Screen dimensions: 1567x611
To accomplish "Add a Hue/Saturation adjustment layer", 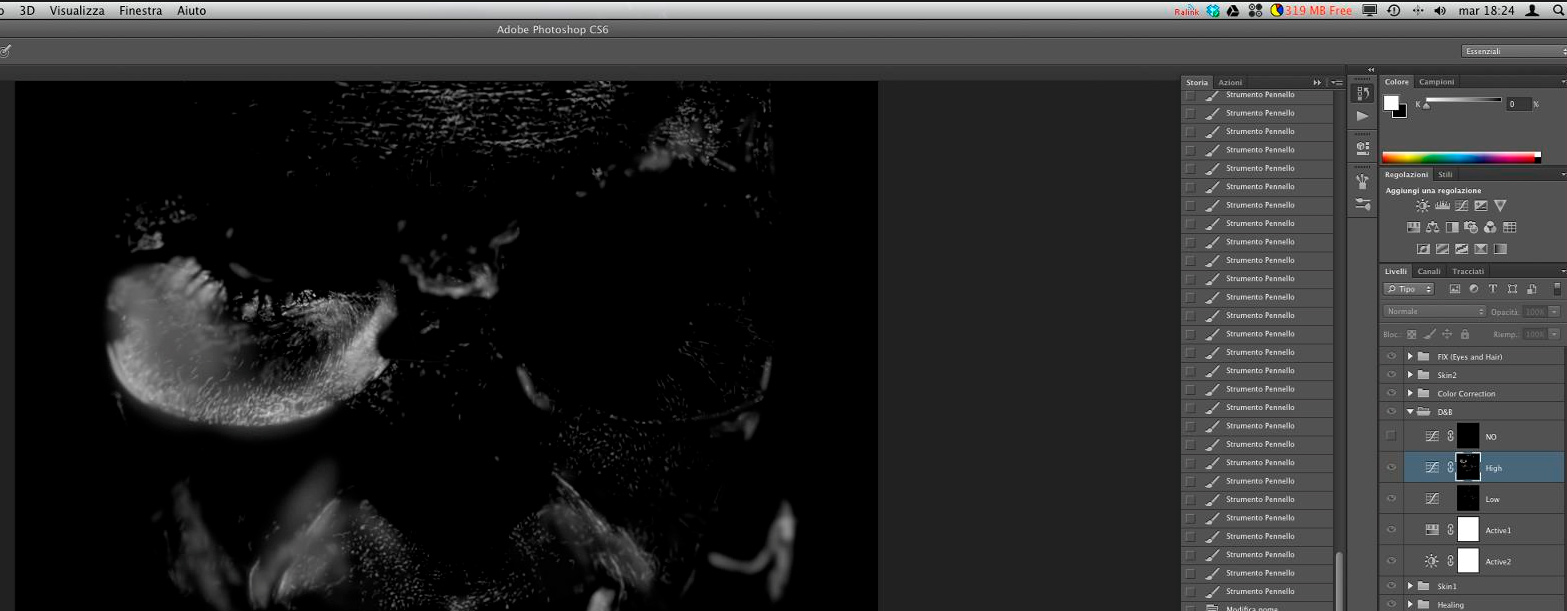I will pyautogui.click(x=1413, y=227).
